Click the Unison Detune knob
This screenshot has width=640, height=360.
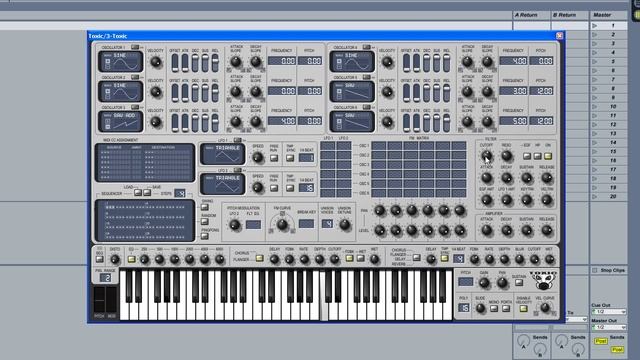pos(344,224)
